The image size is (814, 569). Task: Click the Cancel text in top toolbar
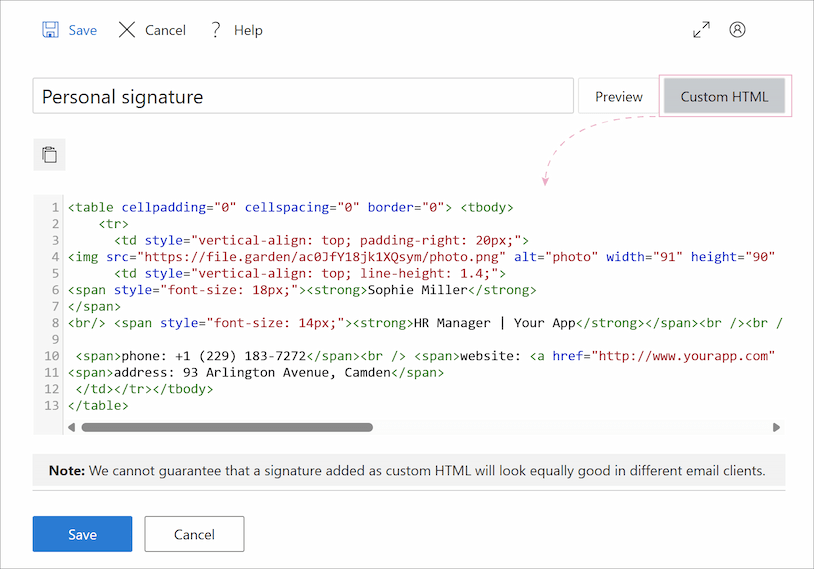coord(165,30)
